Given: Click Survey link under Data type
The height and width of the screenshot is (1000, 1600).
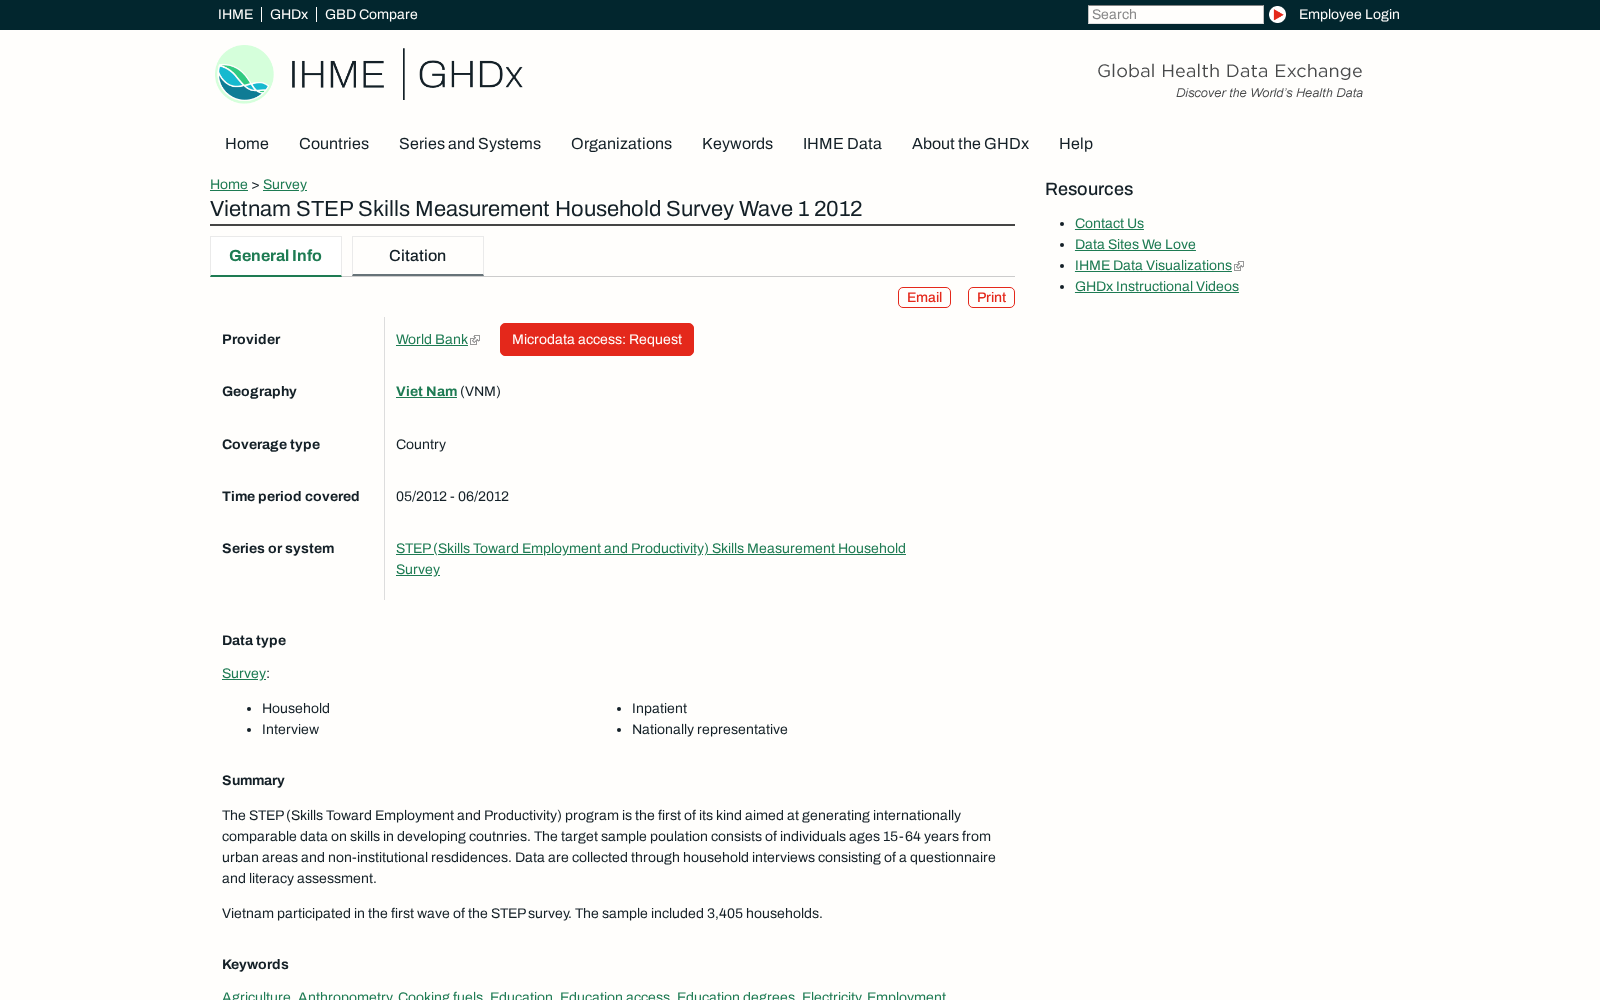Looking at the screenshot, I should (x=244, y=673).
